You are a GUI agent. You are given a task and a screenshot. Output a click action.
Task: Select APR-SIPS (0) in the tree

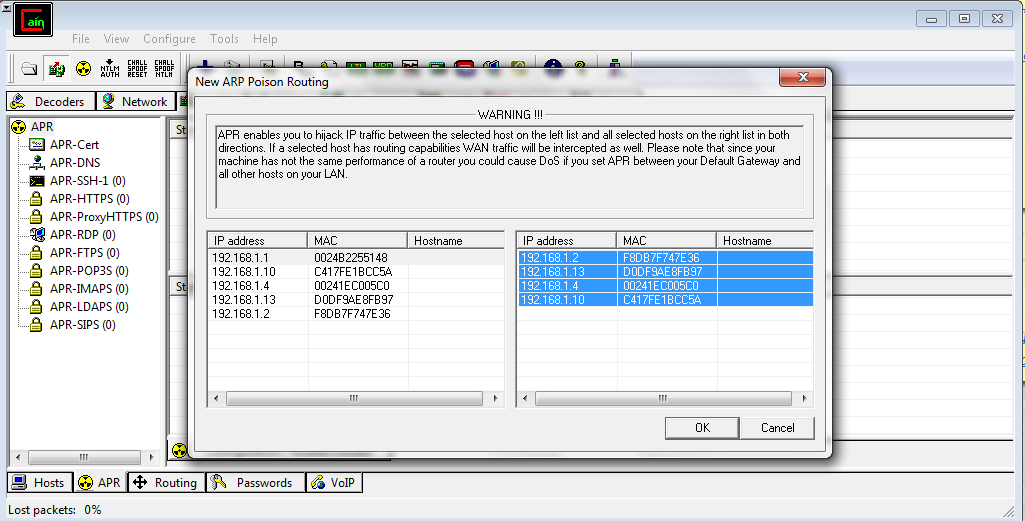pyautogui.click(x=82, y=325)
